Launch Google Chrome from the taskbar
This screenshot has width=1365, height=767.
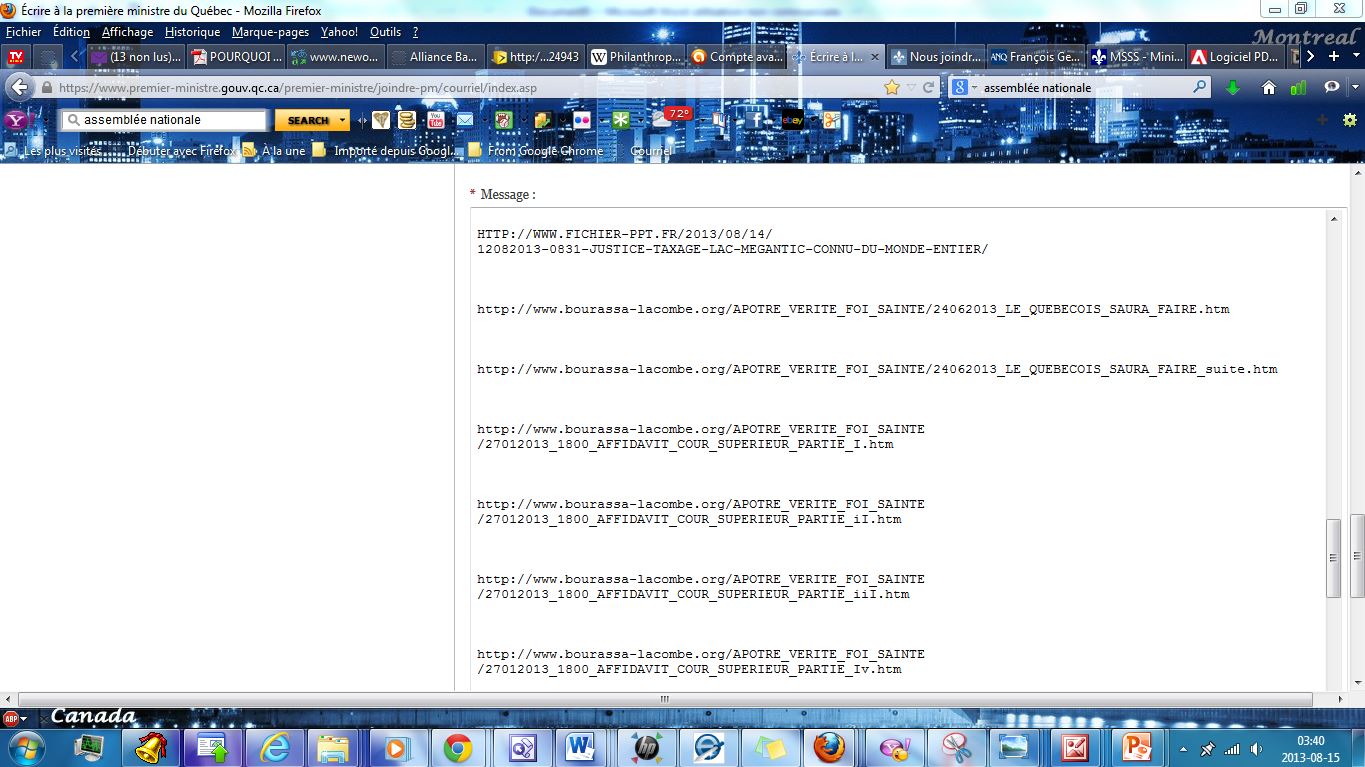(x=458, y=747)
